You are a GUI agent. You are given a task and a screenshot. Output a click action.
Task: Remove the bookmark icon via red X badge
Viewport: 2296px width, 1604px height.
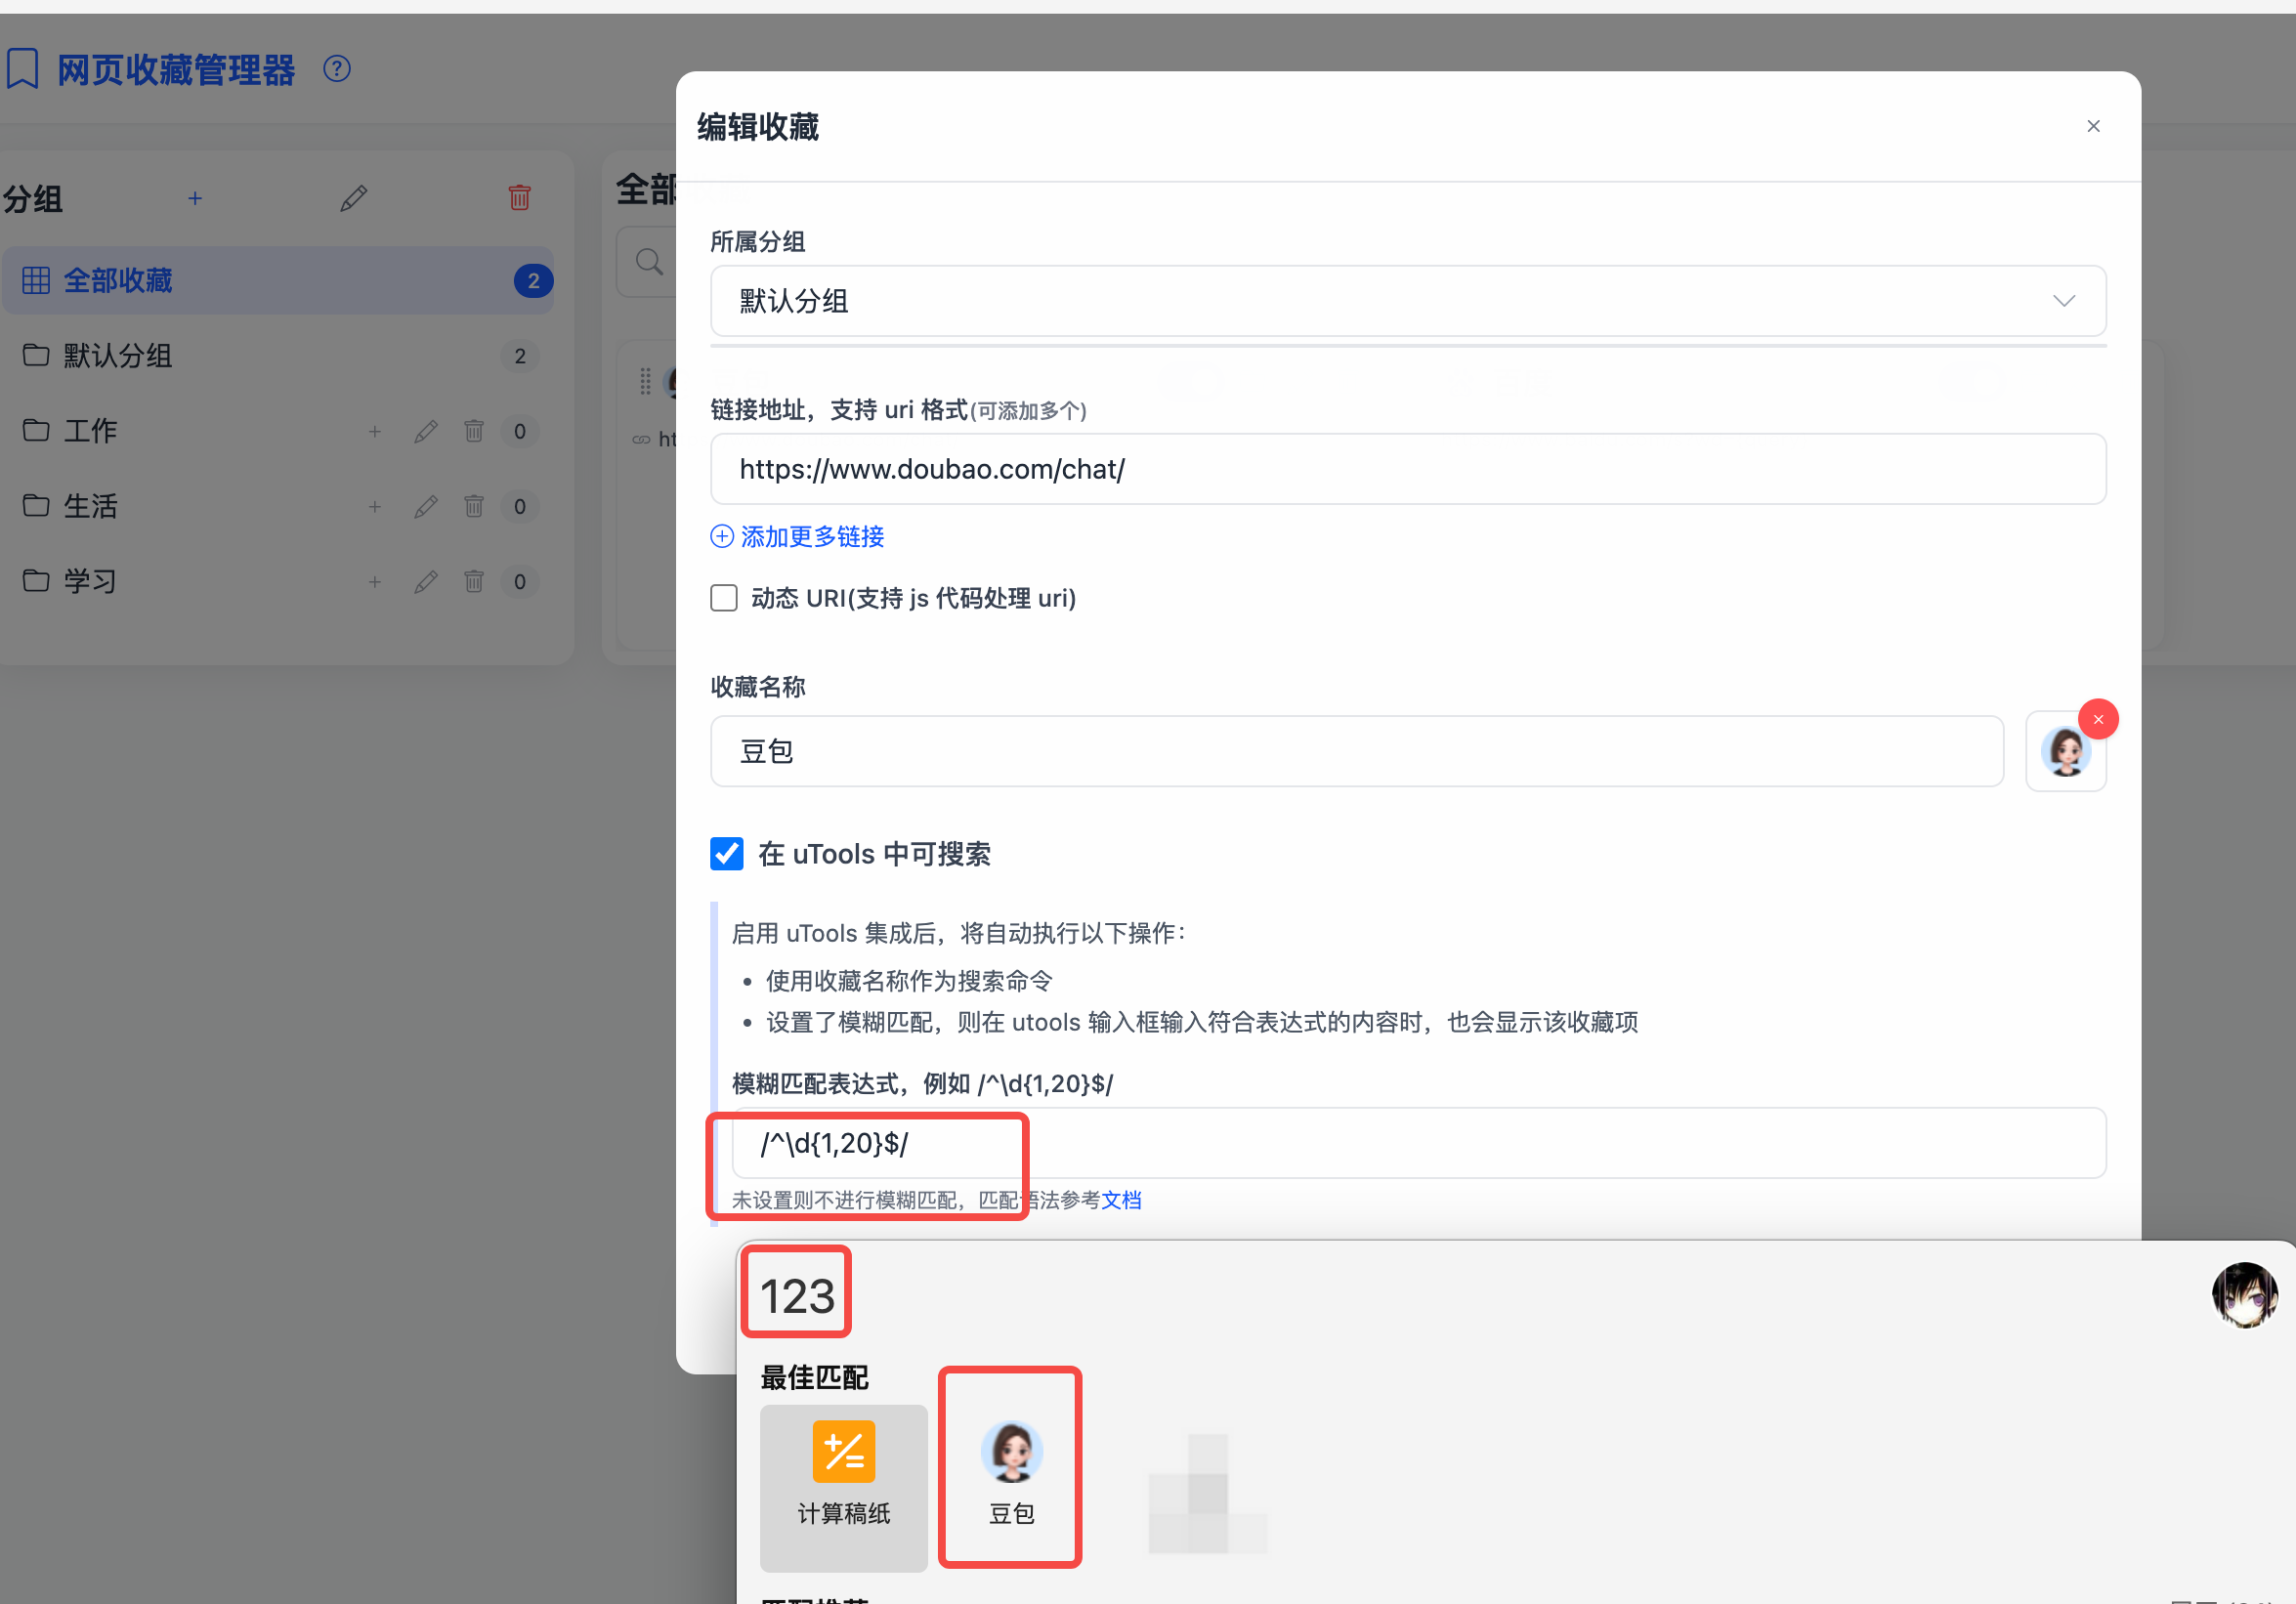click(x=2097, y=719)
